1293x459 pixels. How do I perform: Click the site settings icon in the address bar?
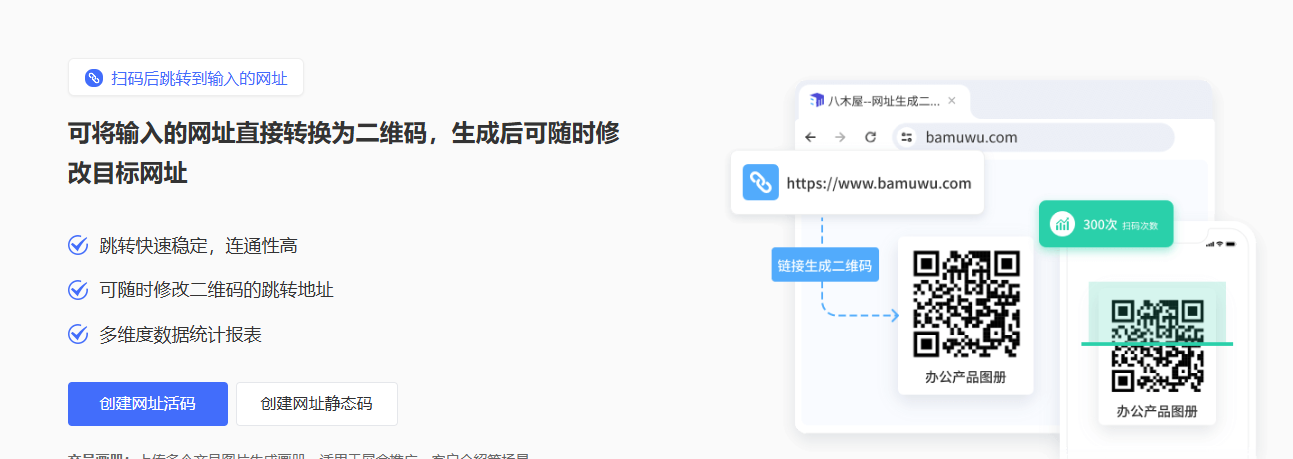907,137
